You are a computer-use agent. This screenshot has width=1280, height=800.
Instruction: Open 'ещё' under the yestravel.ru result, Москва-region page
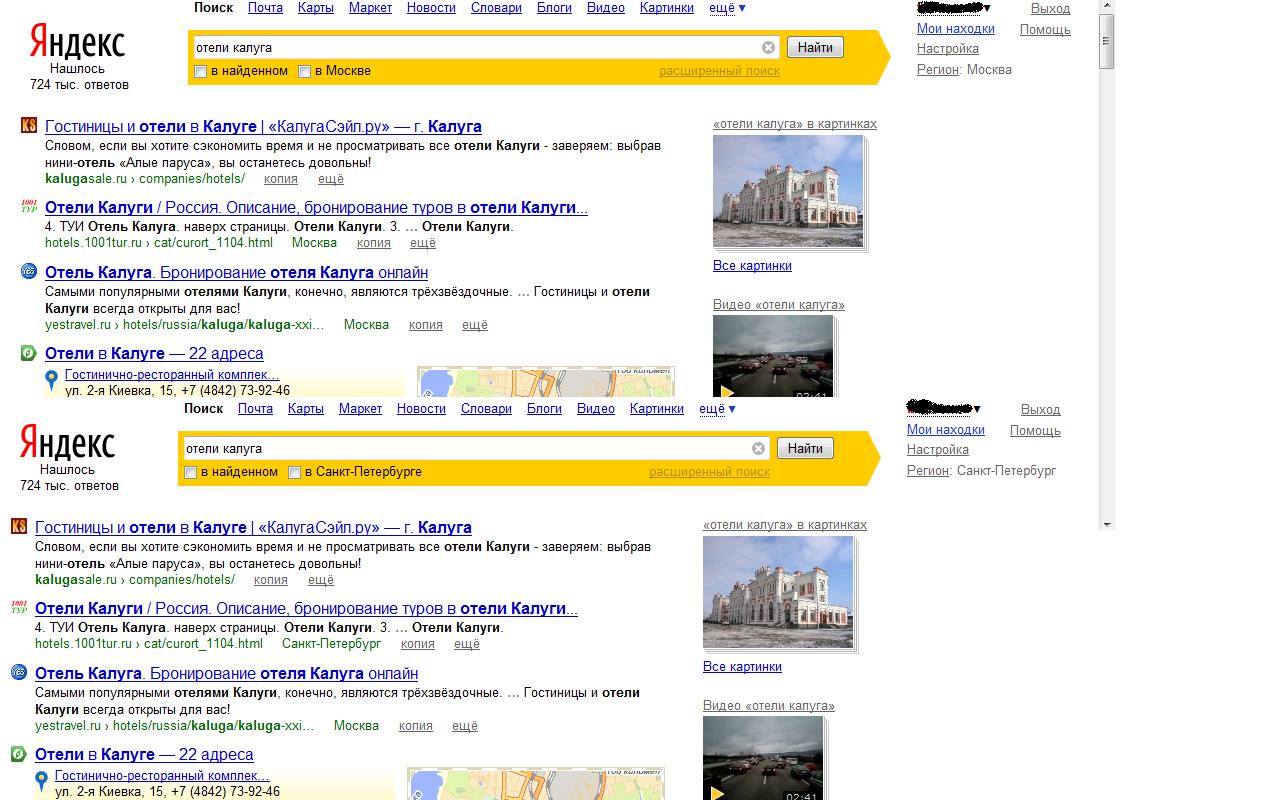475,325
